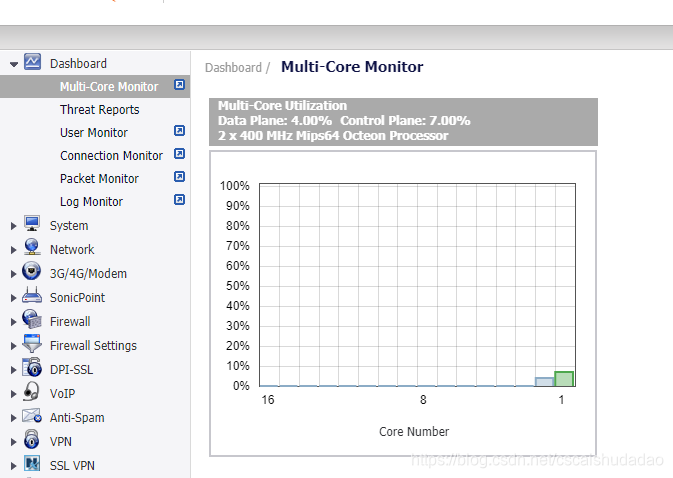673x478 pixels.
Task: Click '2 x 400 MHz Mips64 Octeon Processor'
Action: click(x=333, y=136)
